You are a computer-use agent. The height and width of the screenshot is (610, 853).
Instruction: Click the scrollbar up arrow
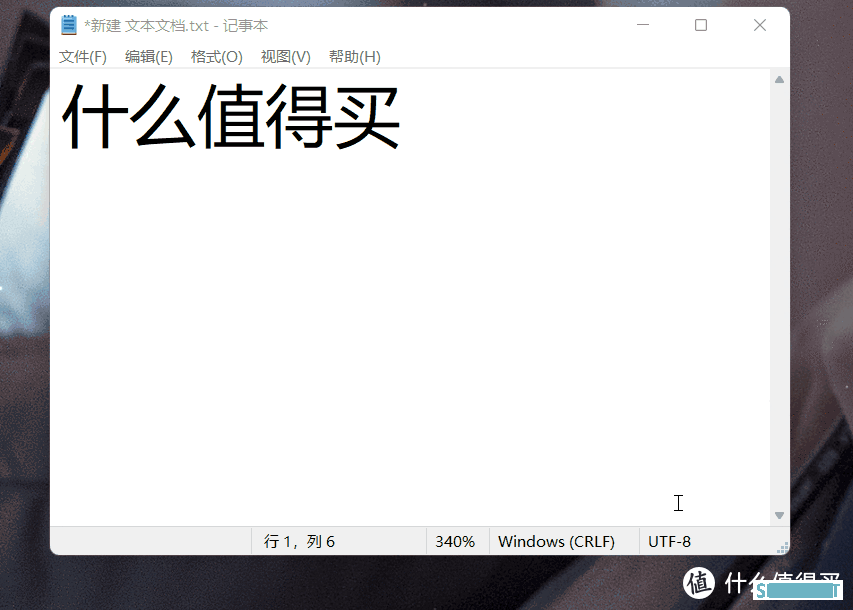click(x=780, y=79)
